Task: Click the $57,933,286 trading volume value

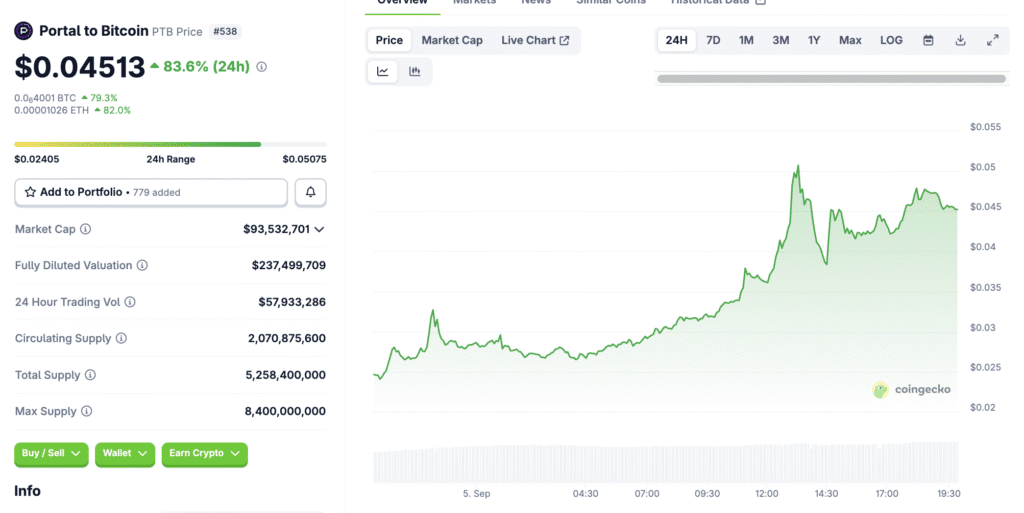Action: coord(292,302)
